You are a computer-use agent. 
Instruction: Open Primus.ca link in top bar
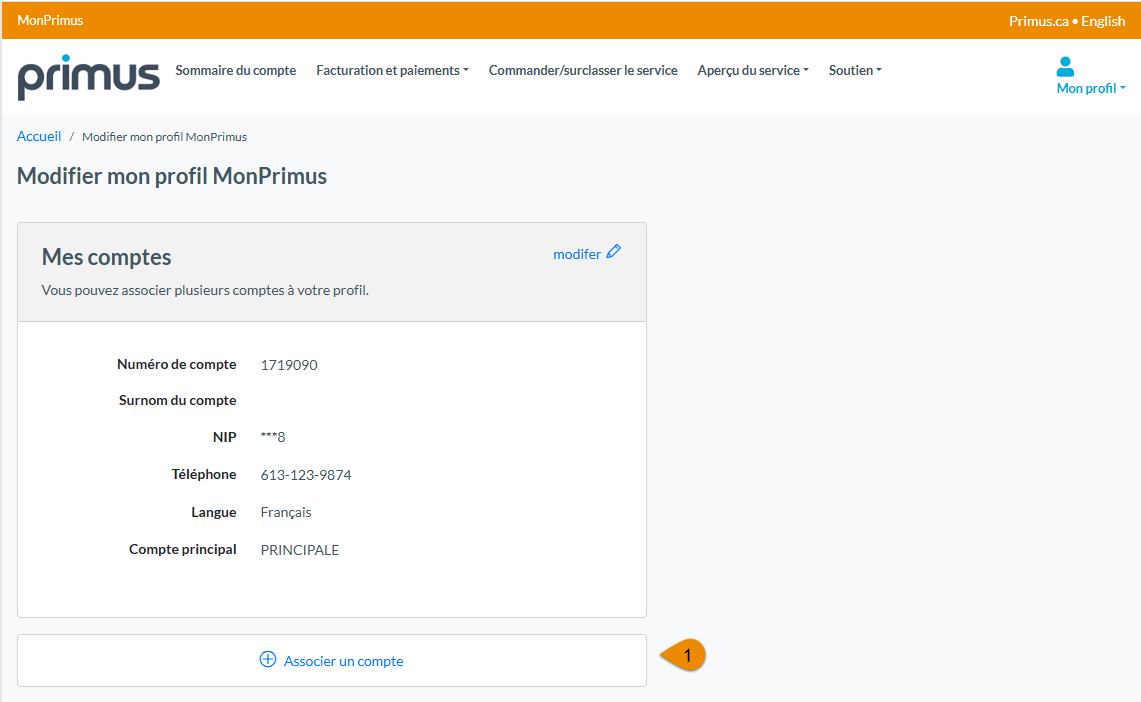coord(1038,21)
